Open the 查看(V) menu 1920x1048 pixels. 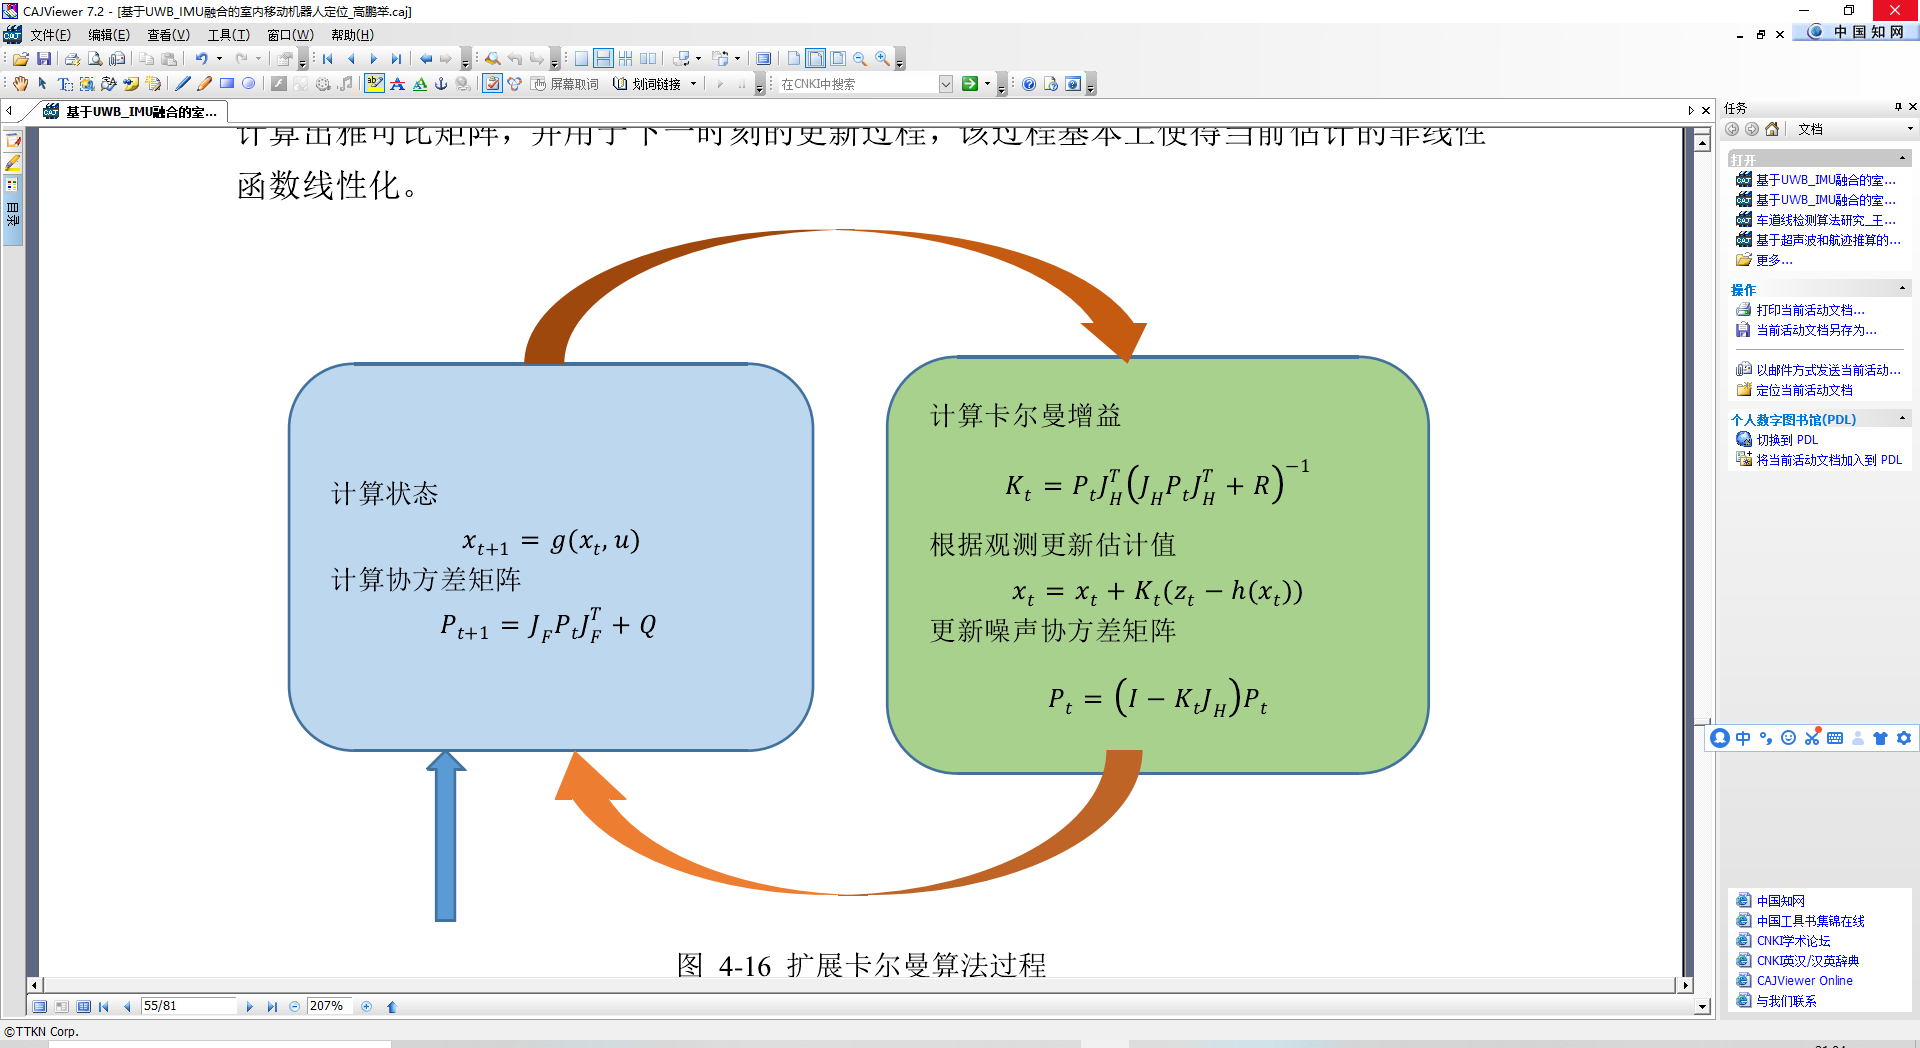pos(168,34)
